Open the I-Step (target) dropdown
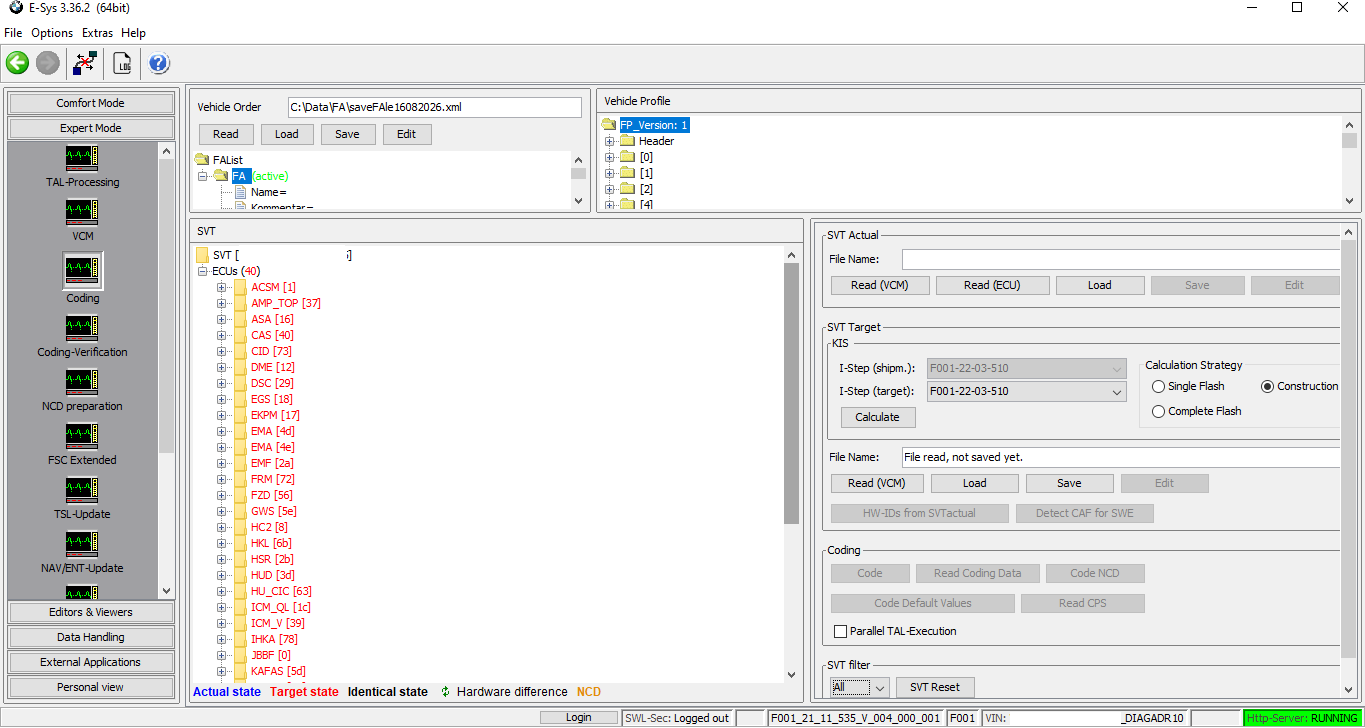This screenshot has height=728, width=1365. tap(1118, 392)
